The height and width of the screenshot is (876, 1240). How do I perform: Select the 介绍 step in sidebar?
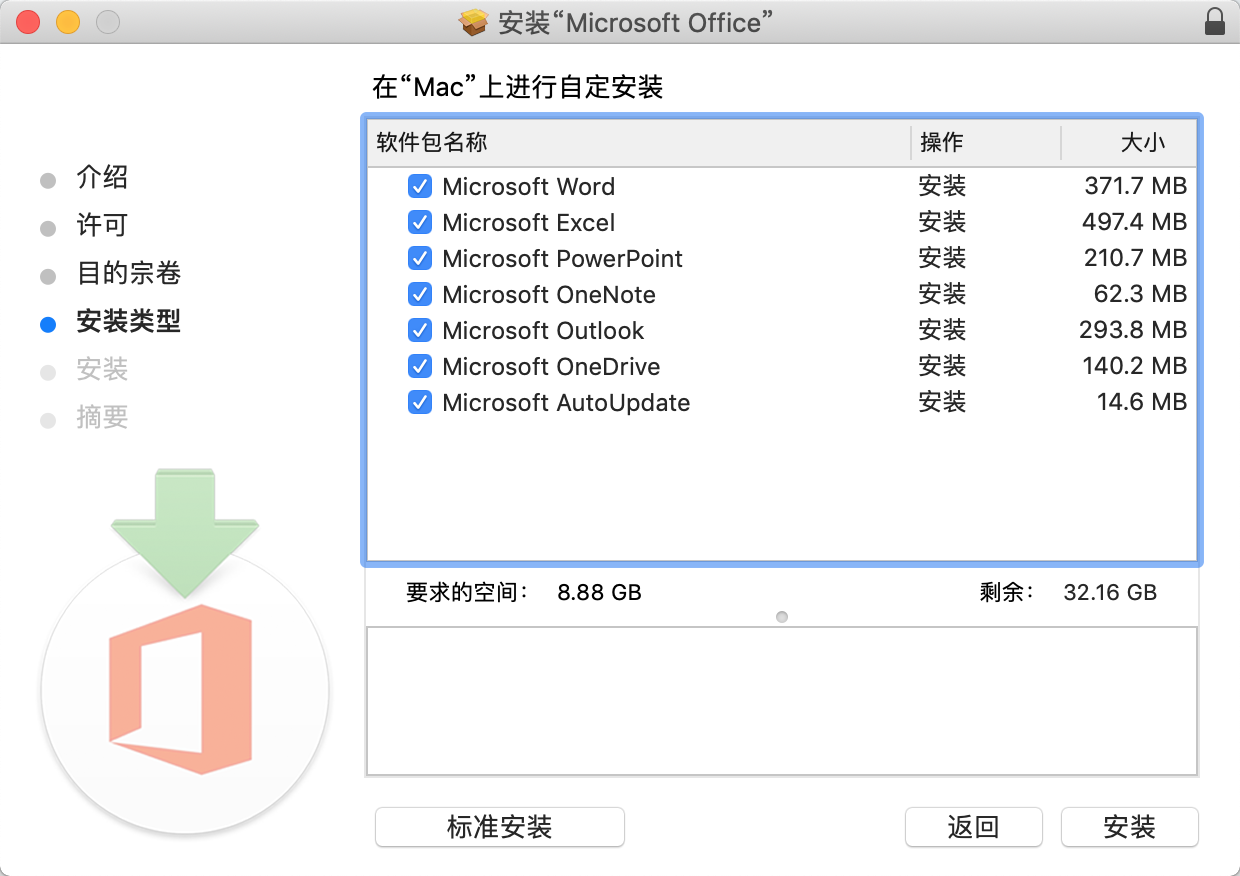103,178
